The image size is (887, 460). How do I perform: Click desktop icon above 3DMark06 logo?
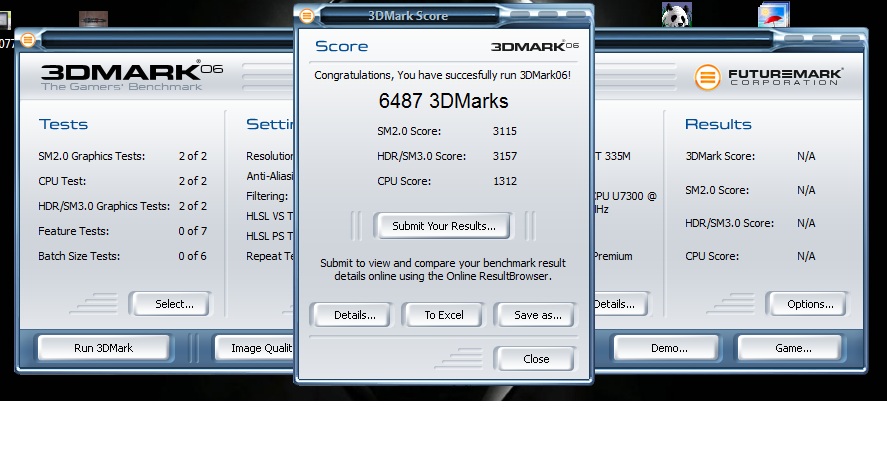point(93,19)
